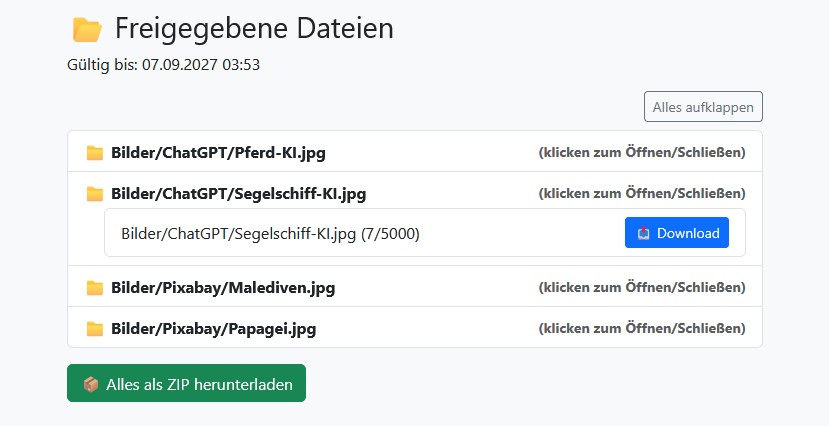The width and height of the screenshot is (829, 426).
Task: Click open/close hint on Papagei row
Action: pyautogui.click(x=642, y=328)
